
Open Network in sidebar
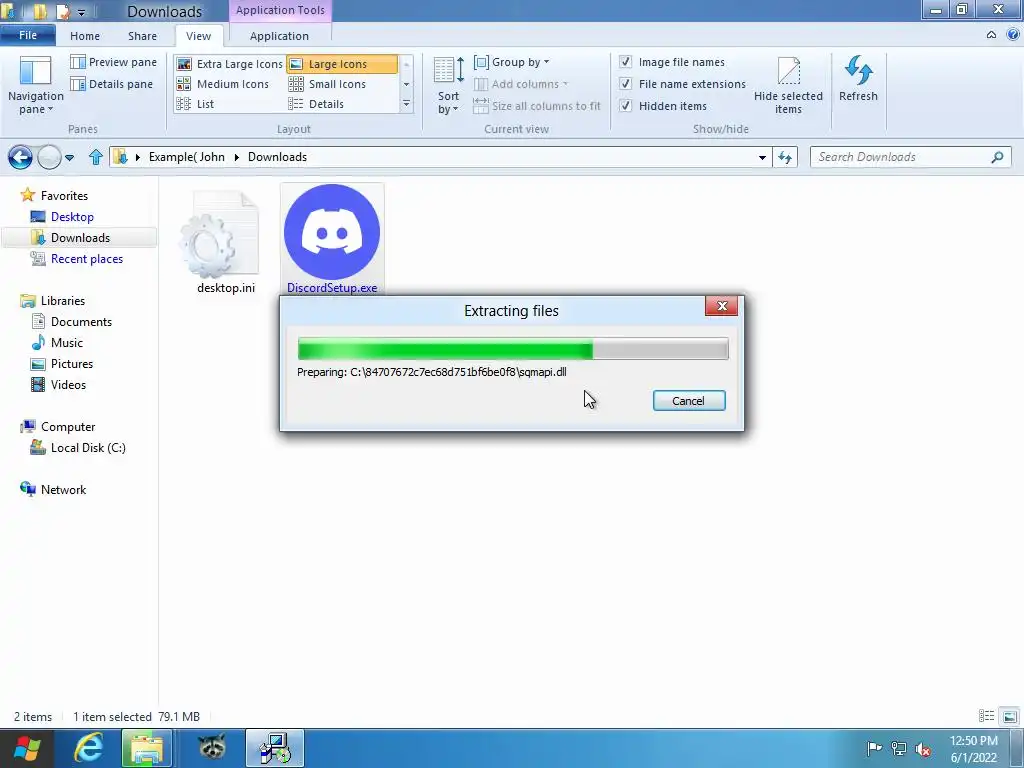(x=63, y=490)
